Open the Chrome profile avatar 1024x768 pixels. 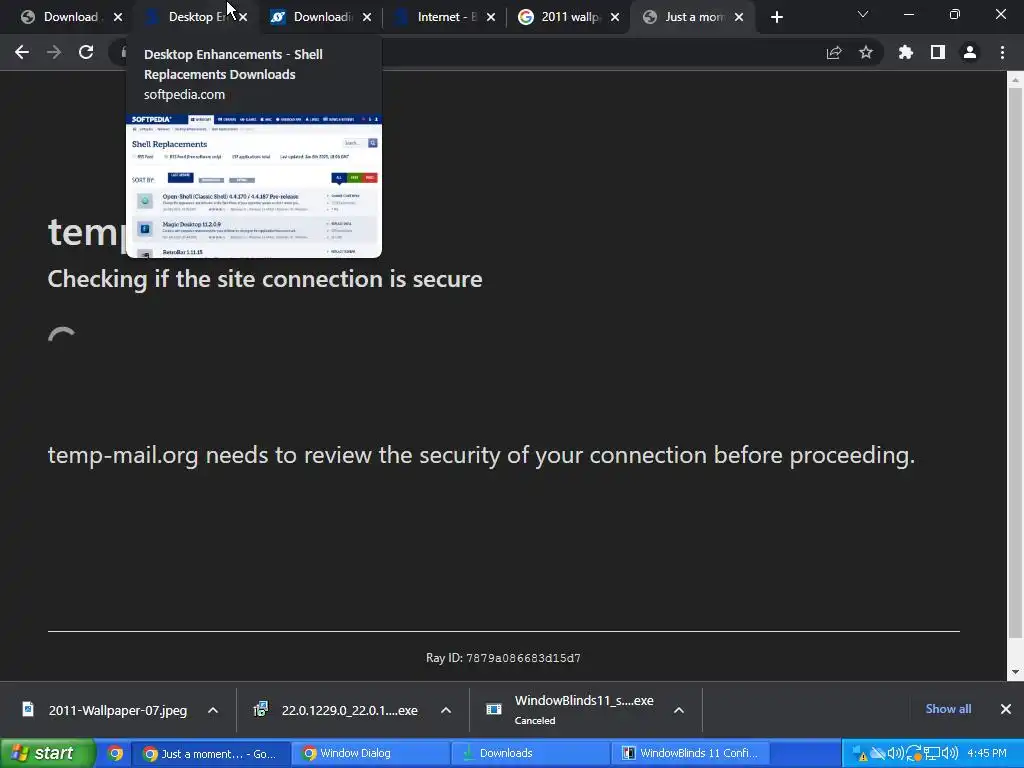[x=970, y=52]
